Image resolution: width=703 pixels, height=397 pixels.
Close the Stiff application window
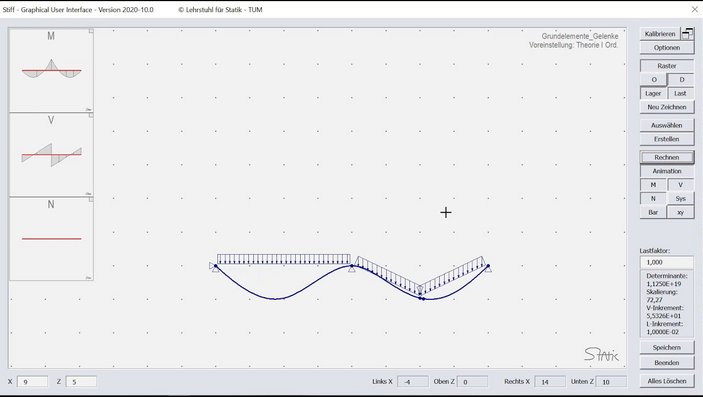(694, 9)
